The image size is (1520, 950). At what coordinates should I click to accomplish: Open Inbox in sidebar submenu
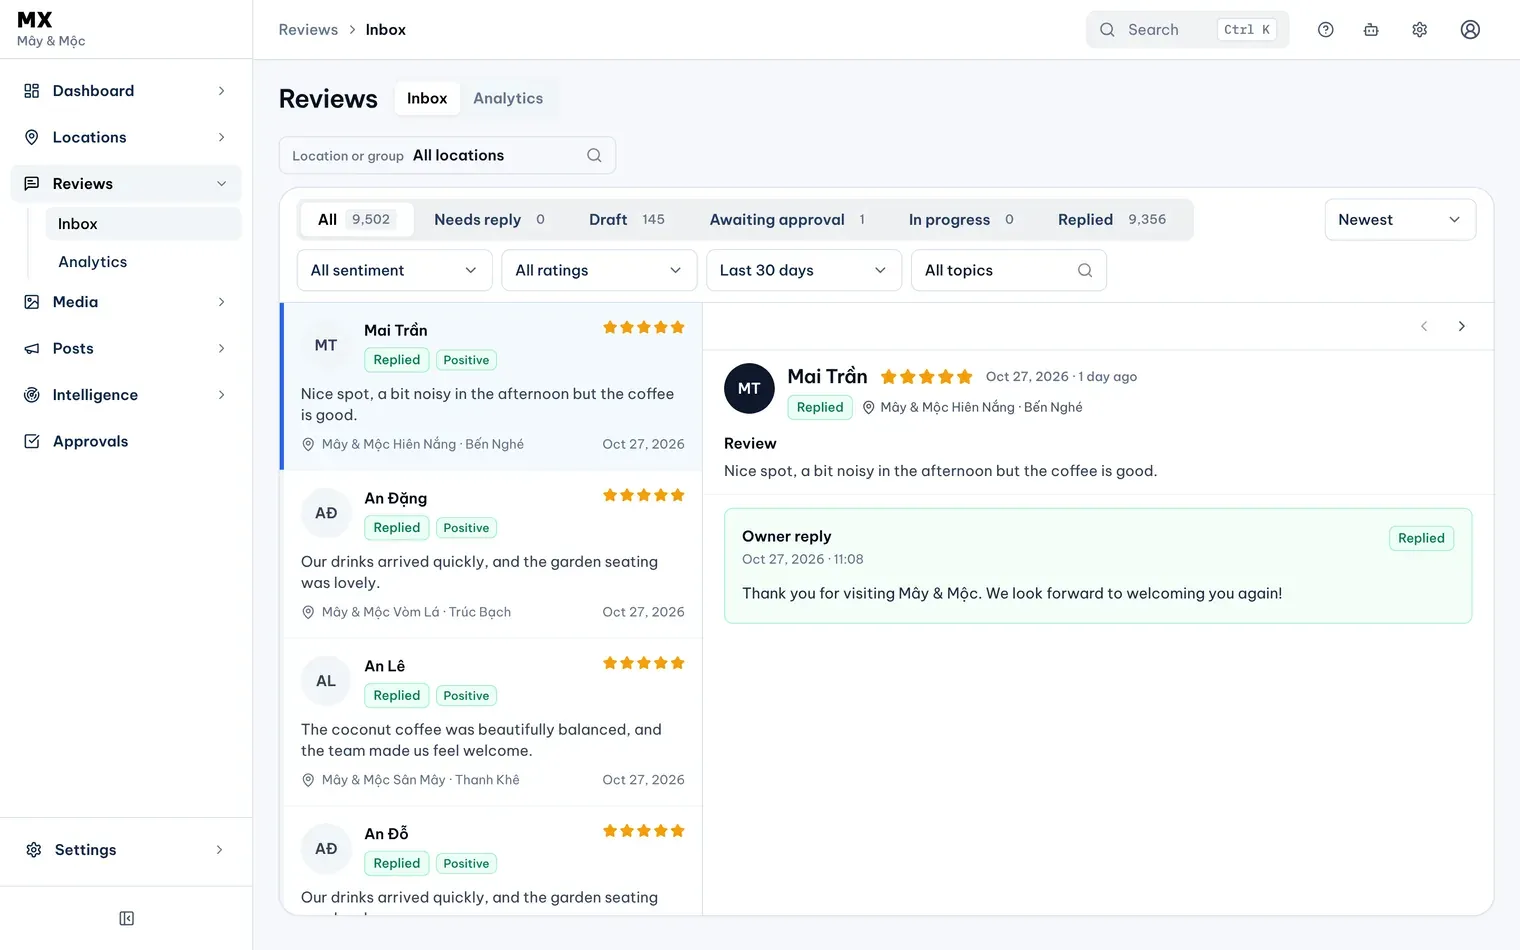pyautogui.click(x=143, y=224)
